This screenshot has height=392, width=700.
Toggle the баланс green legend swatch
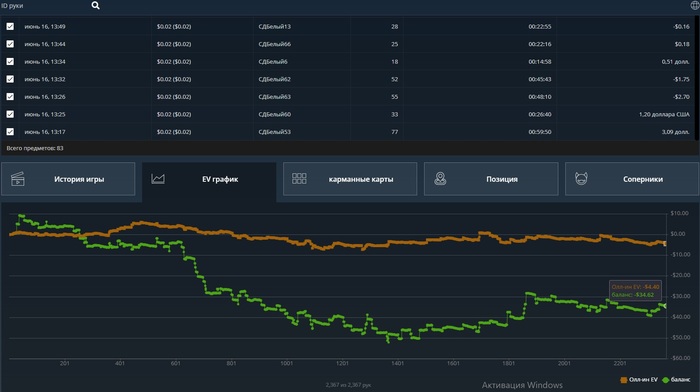coord(665,380)
